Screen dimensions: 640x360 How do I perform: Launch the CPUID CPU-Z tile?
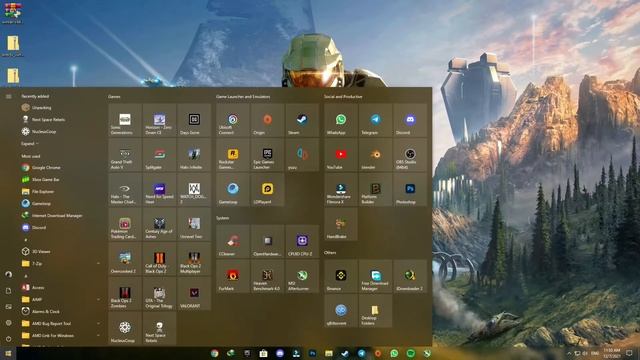[x=302, y=241]
